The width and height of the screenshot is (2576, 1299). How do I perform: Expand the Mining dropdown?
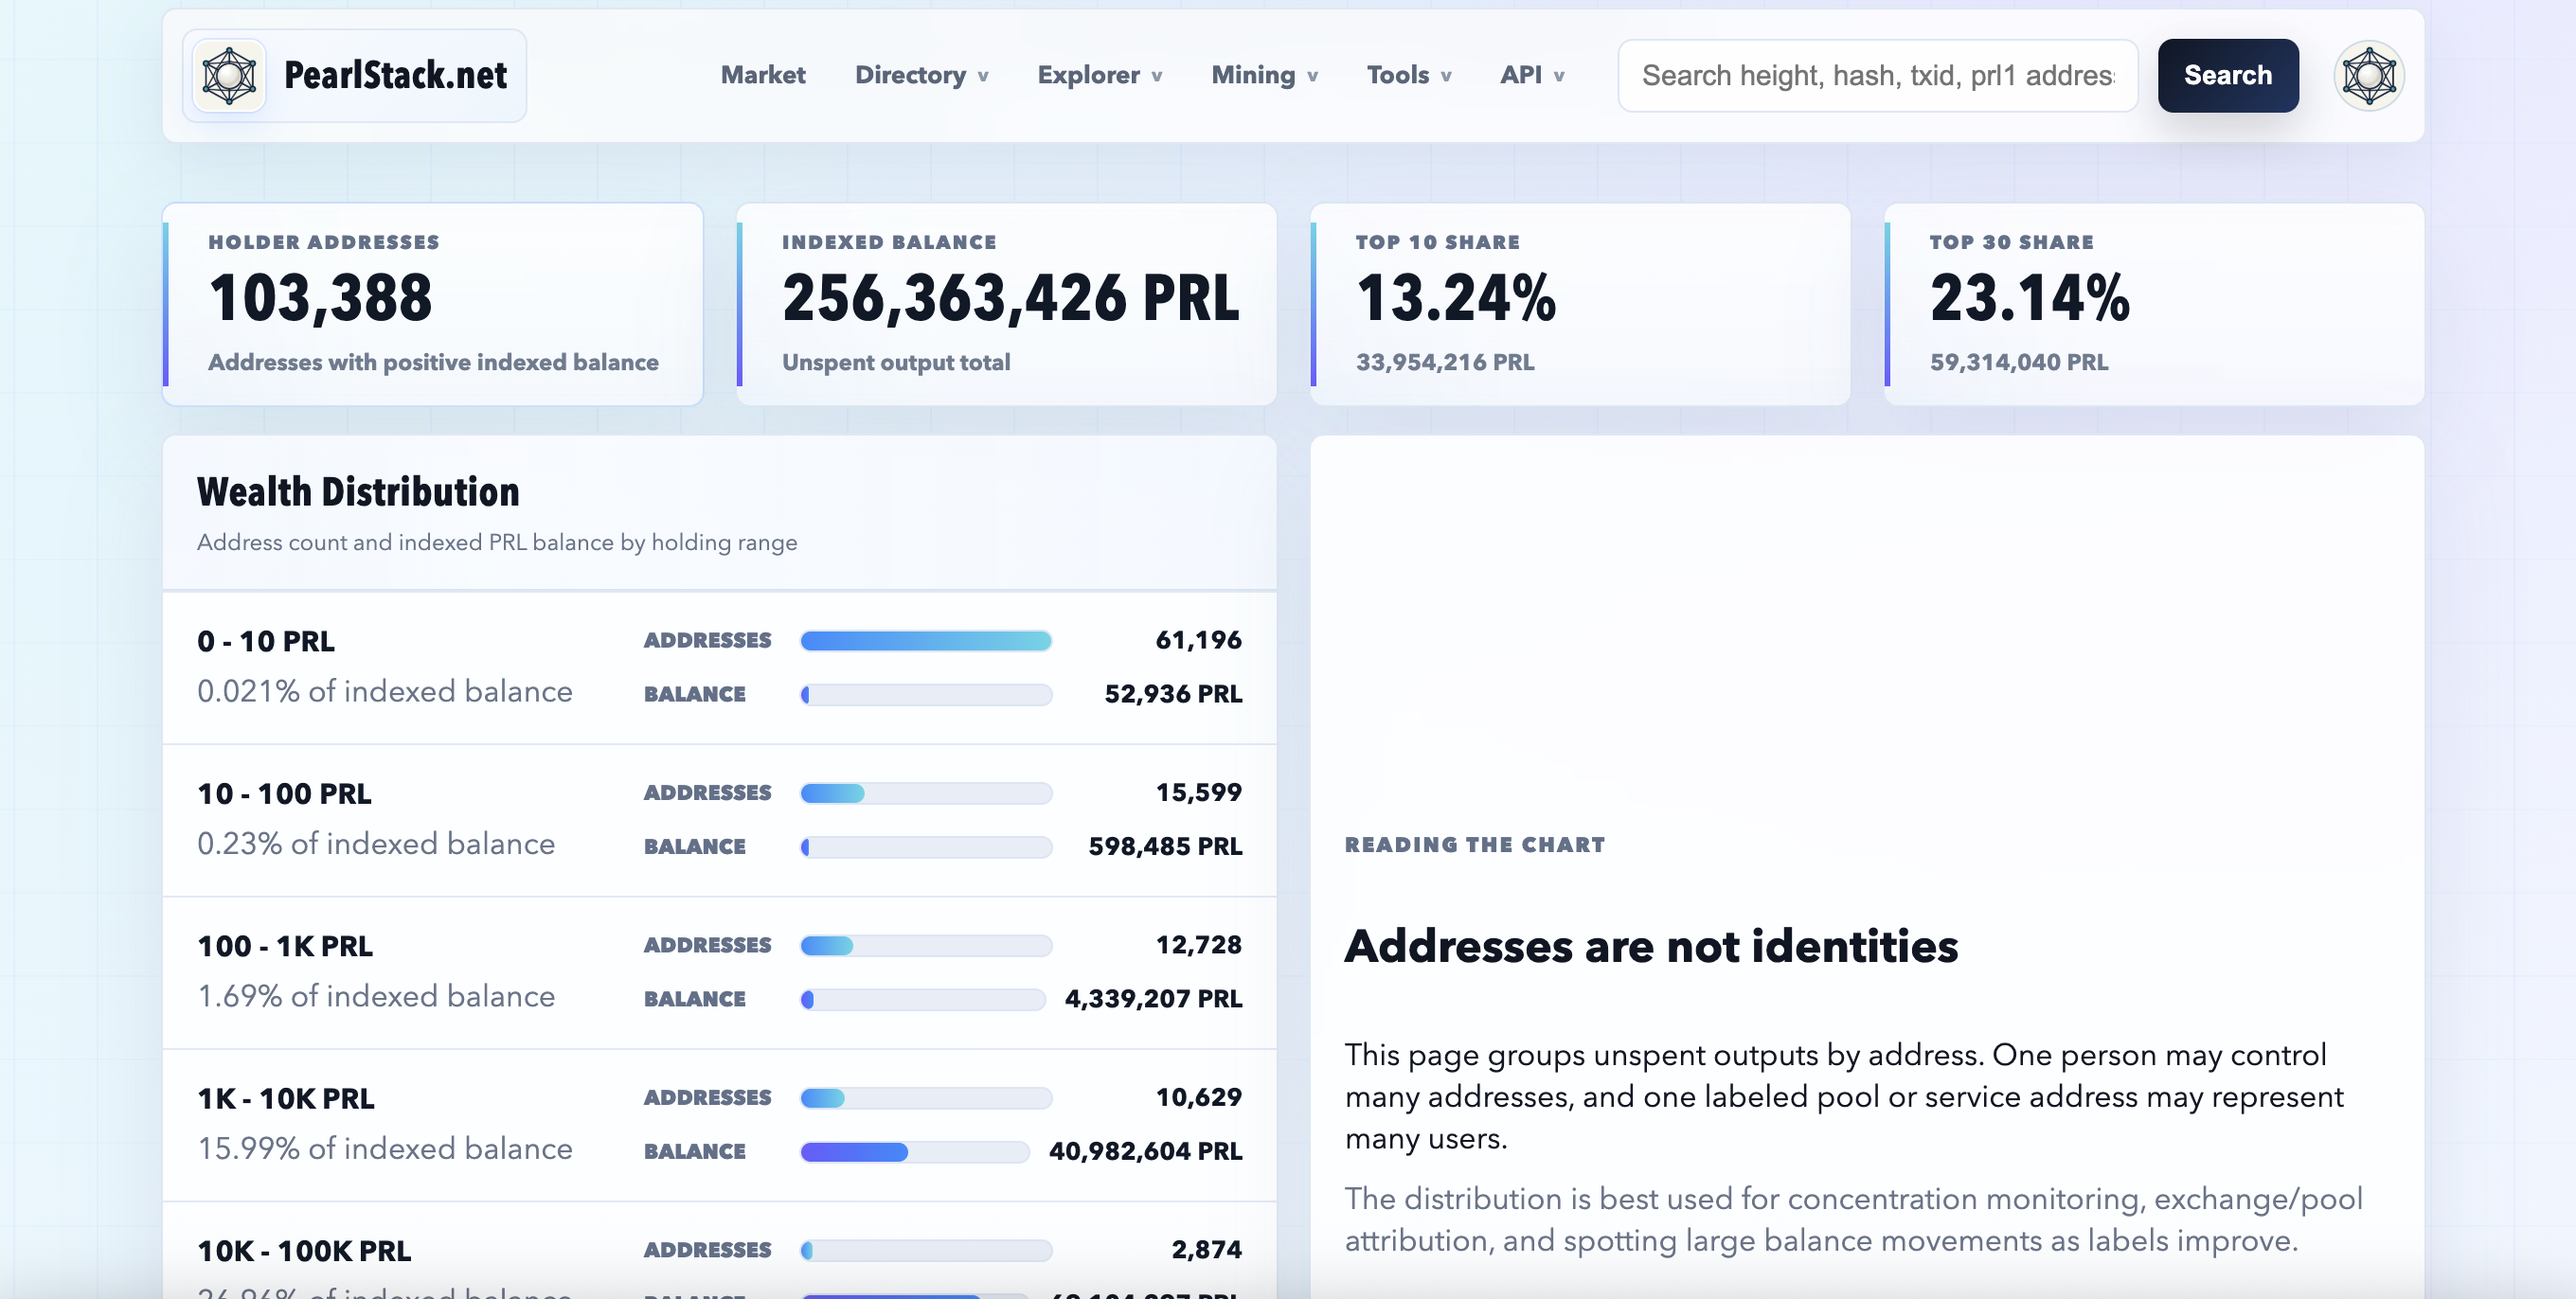(1264, 75)
